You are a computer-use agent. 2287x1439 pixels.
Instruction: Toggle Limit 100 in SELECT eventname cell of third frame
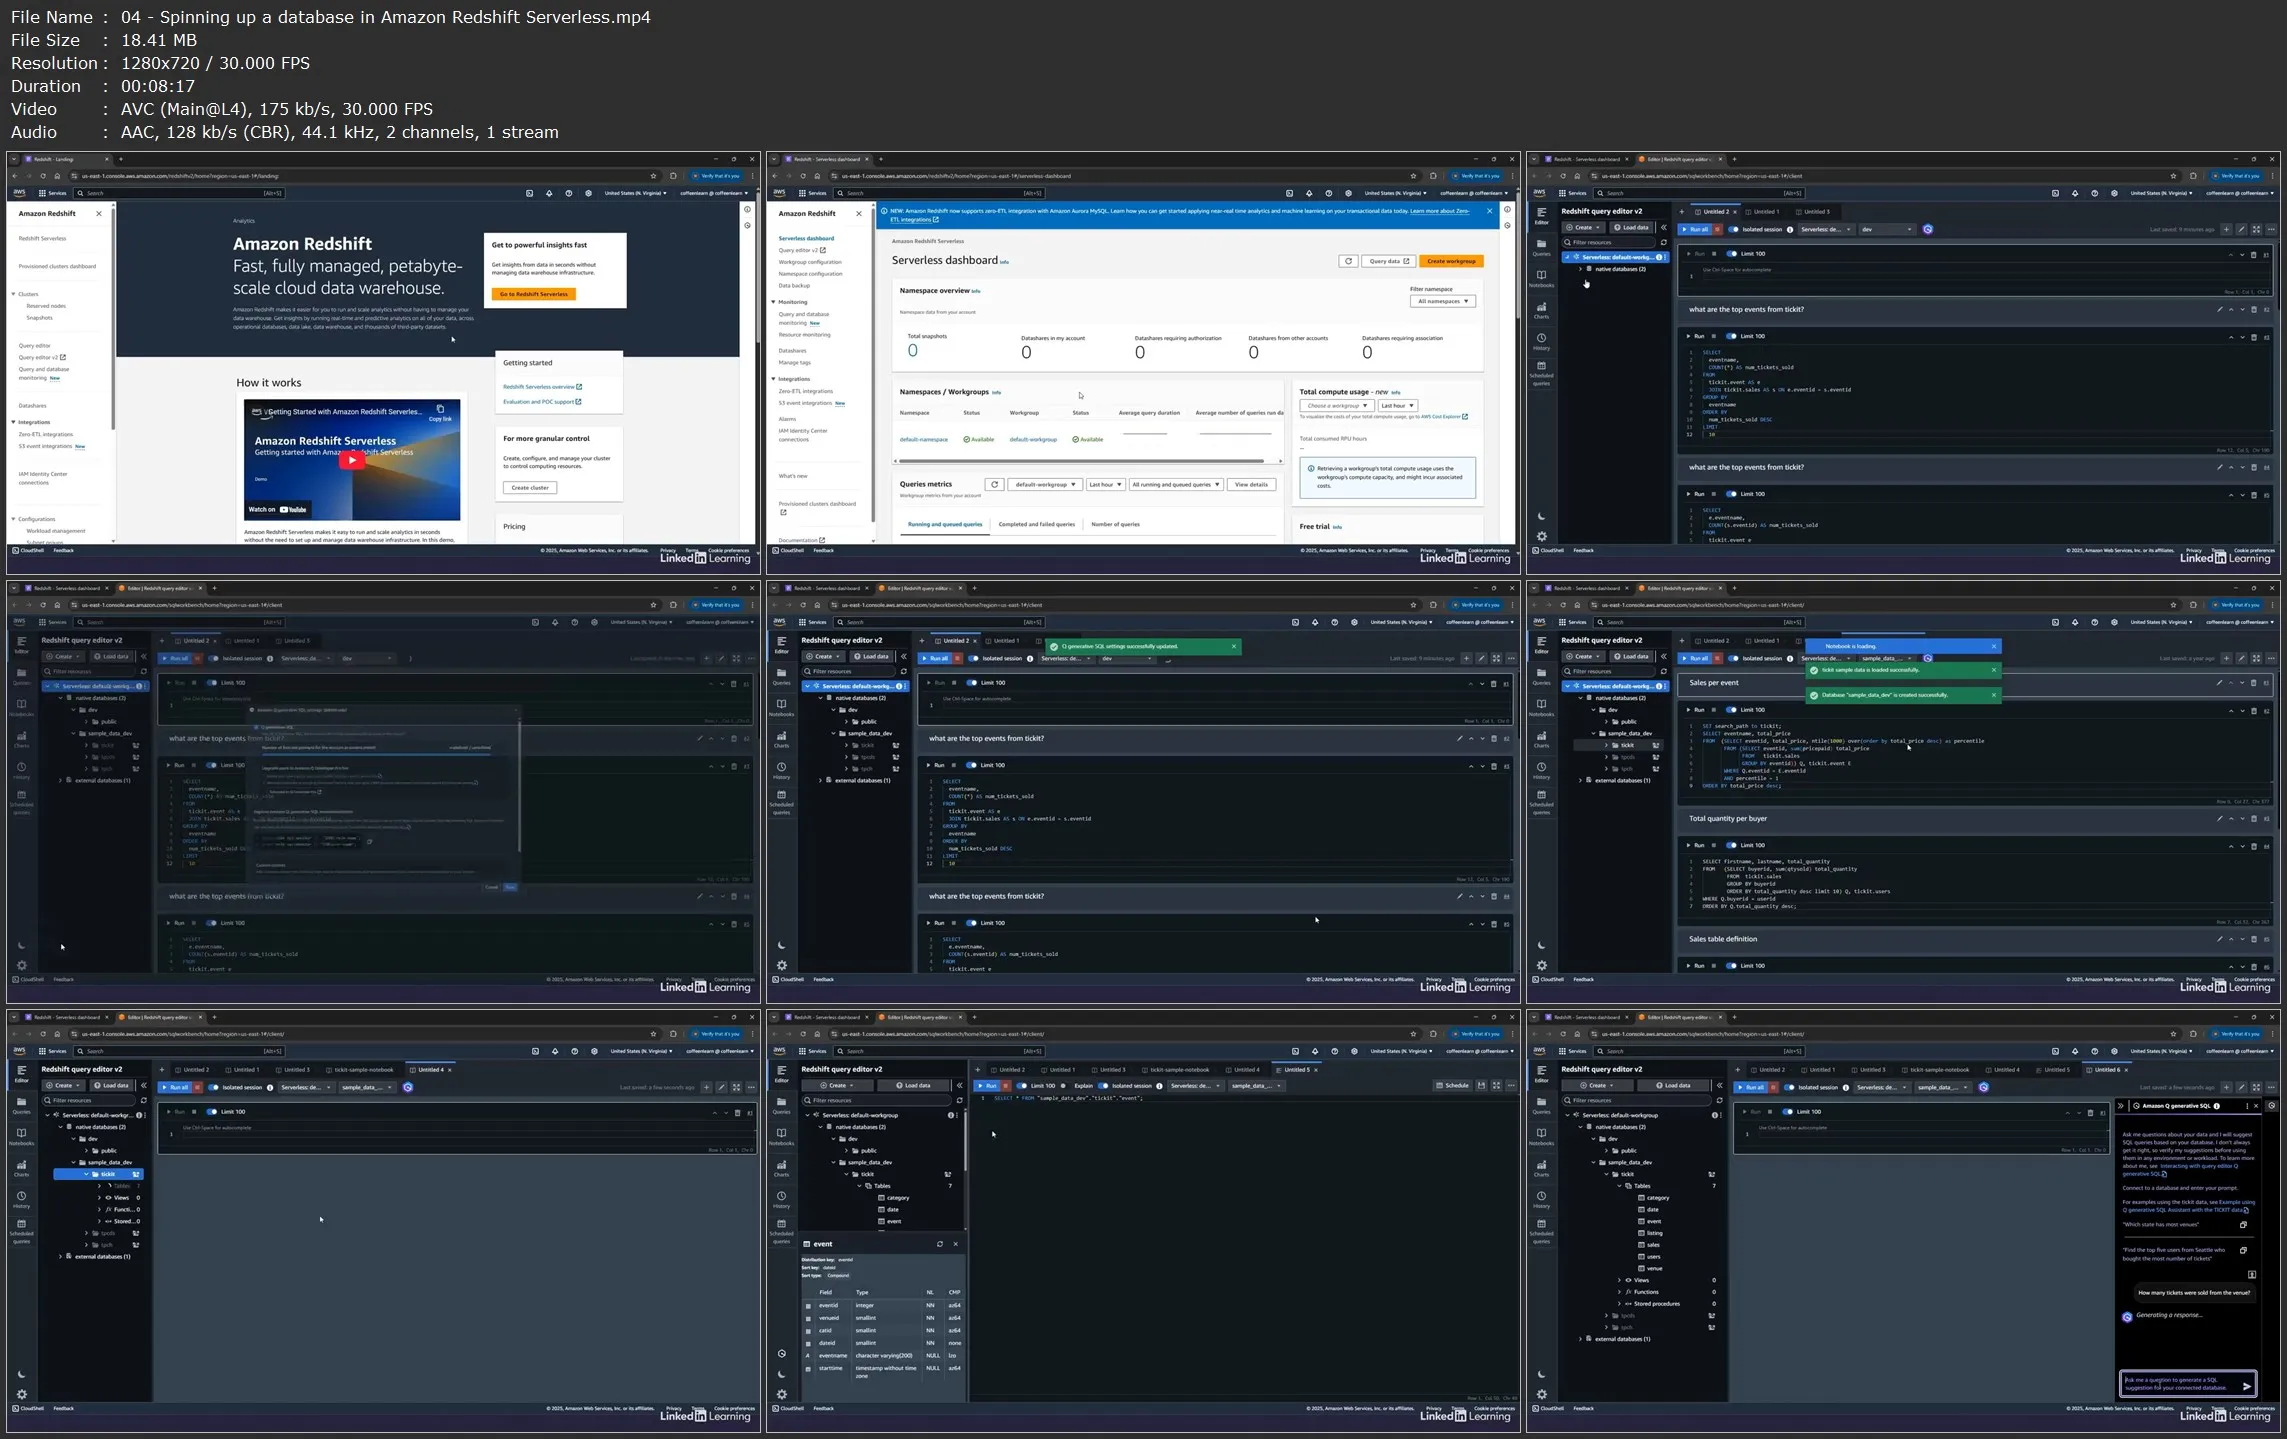coord(1731,336)
